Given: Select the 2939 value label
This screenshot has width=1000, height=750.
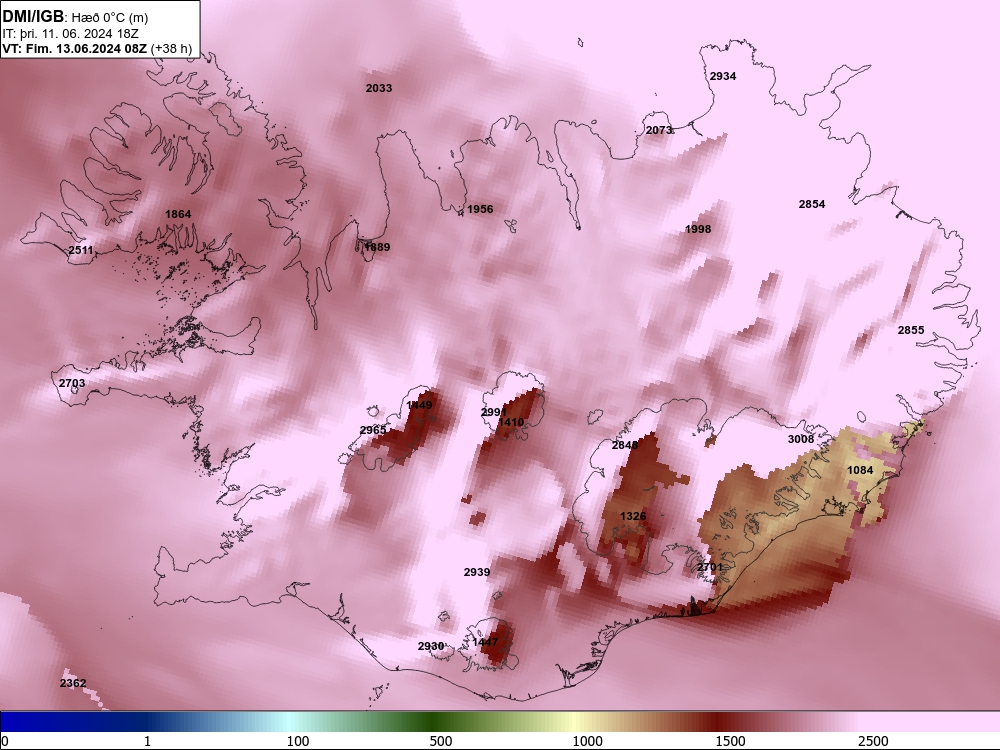Looking at the screenshot, I should pyautogui.click(x=477, y=573).
